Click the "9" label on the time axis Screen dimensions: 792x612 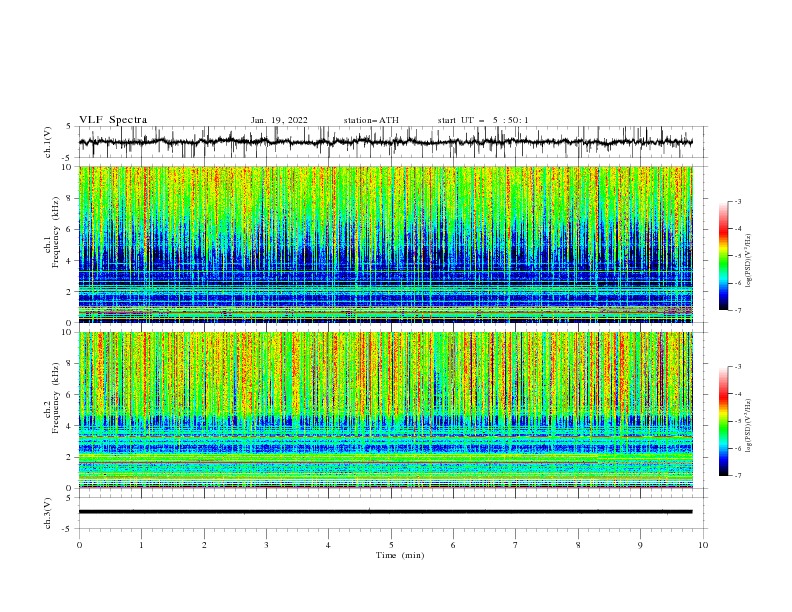tap(640, 545)
